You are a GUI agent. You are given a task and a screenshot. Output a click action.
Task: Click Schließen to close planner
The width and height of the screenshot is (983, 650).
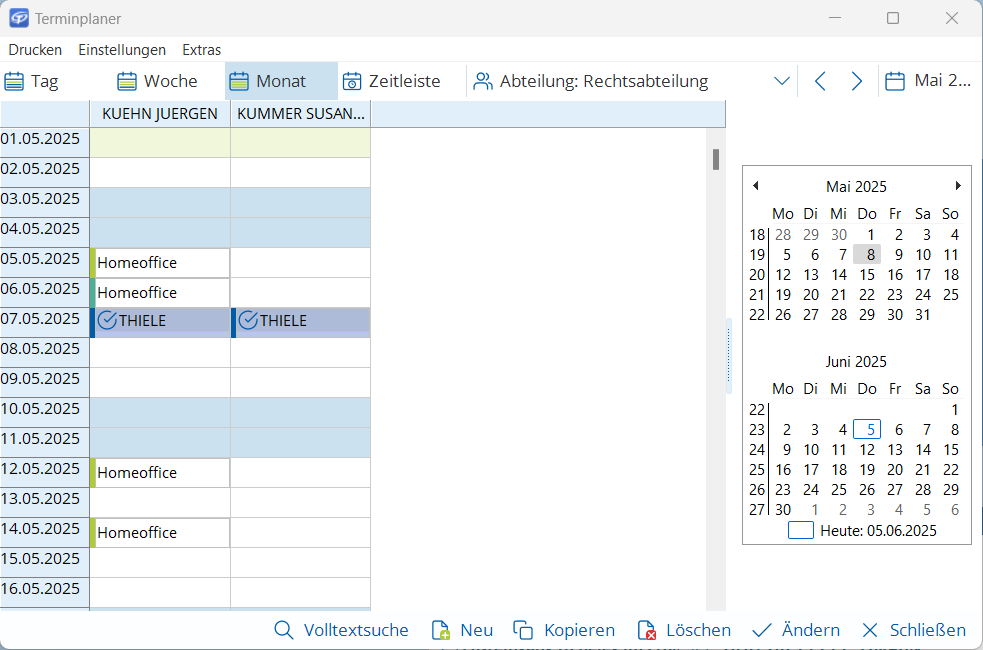click(914, 630)
